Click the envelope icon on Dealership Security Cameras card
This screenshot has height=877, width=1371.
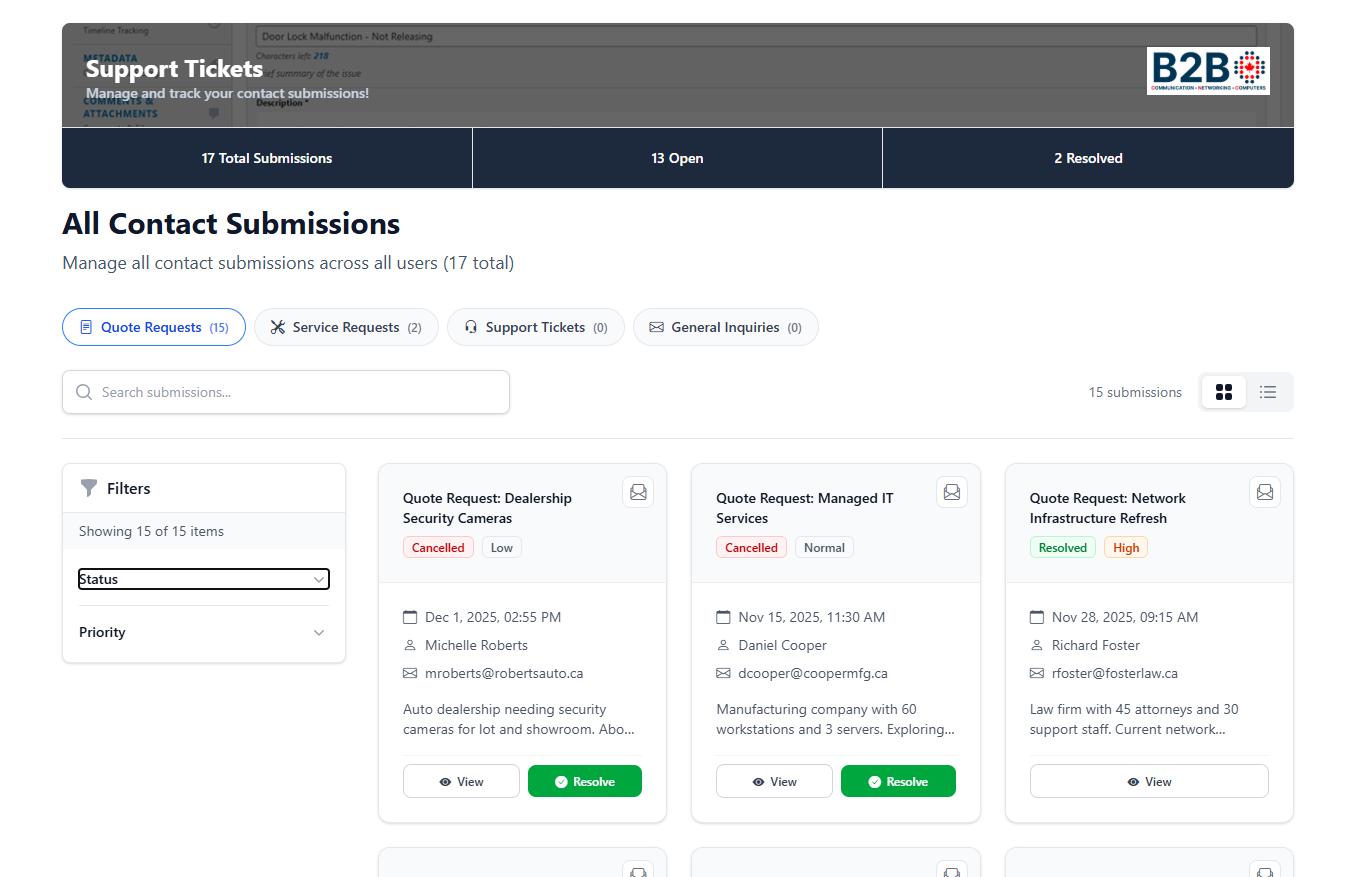click(638, 491)
